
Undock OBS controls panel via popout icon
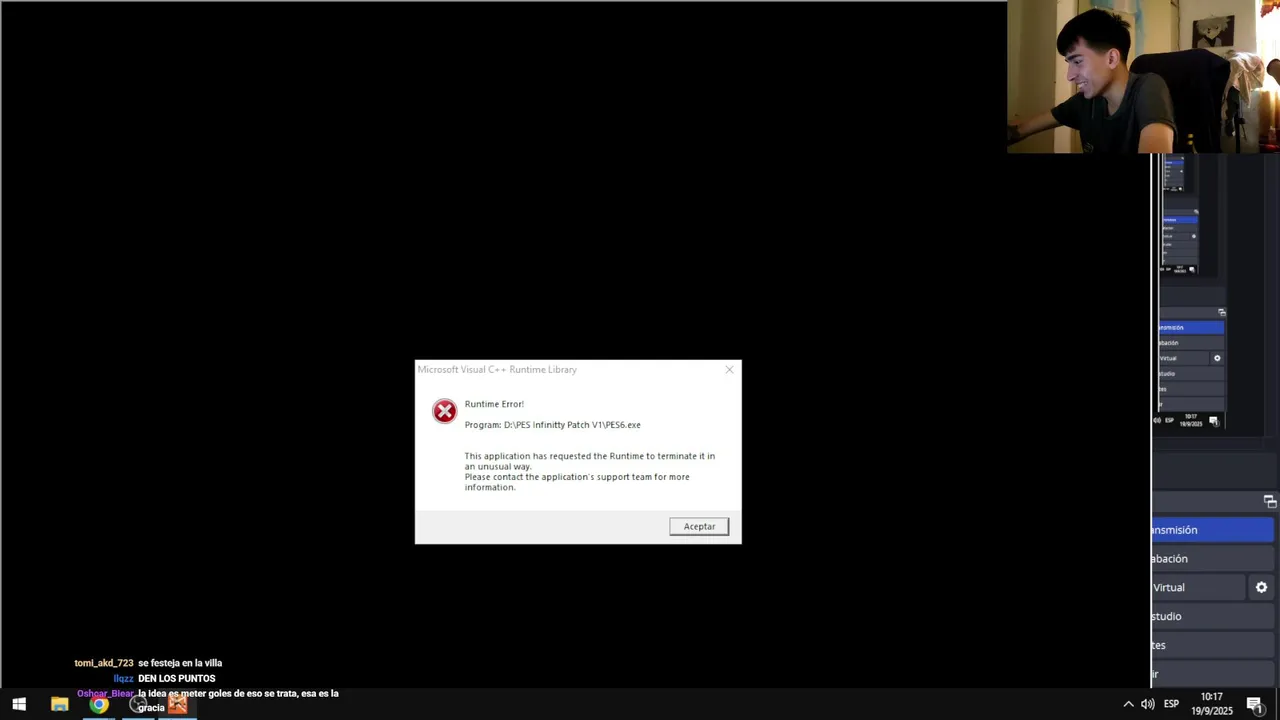click(x=1270, y=501)
